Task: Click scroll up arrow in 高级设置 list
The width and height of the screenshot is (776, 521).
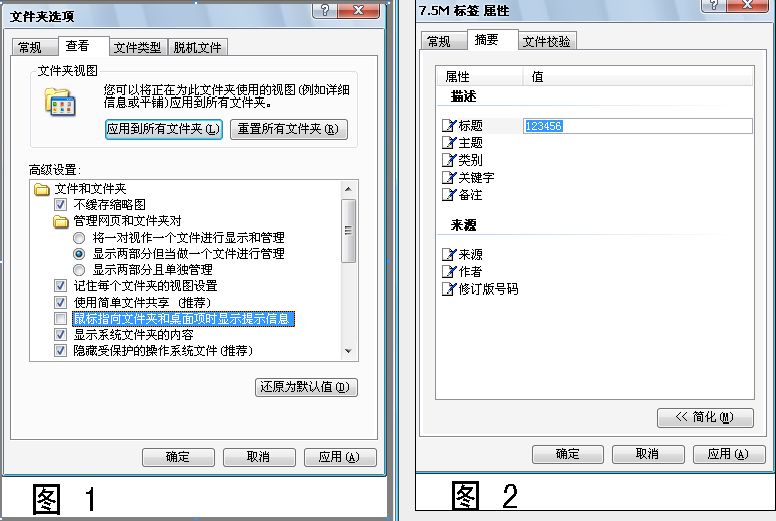Action: [348, 189]
